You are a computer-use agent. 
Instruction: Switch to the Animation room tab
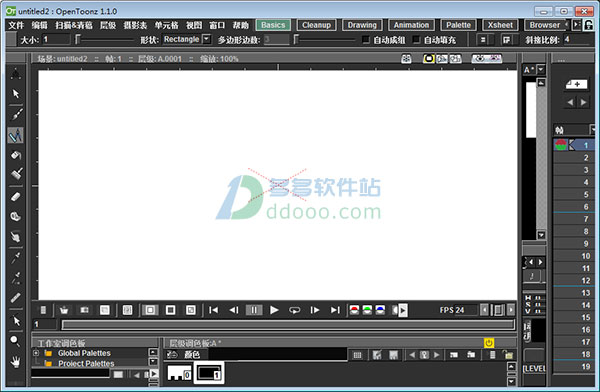click(411, 25)
